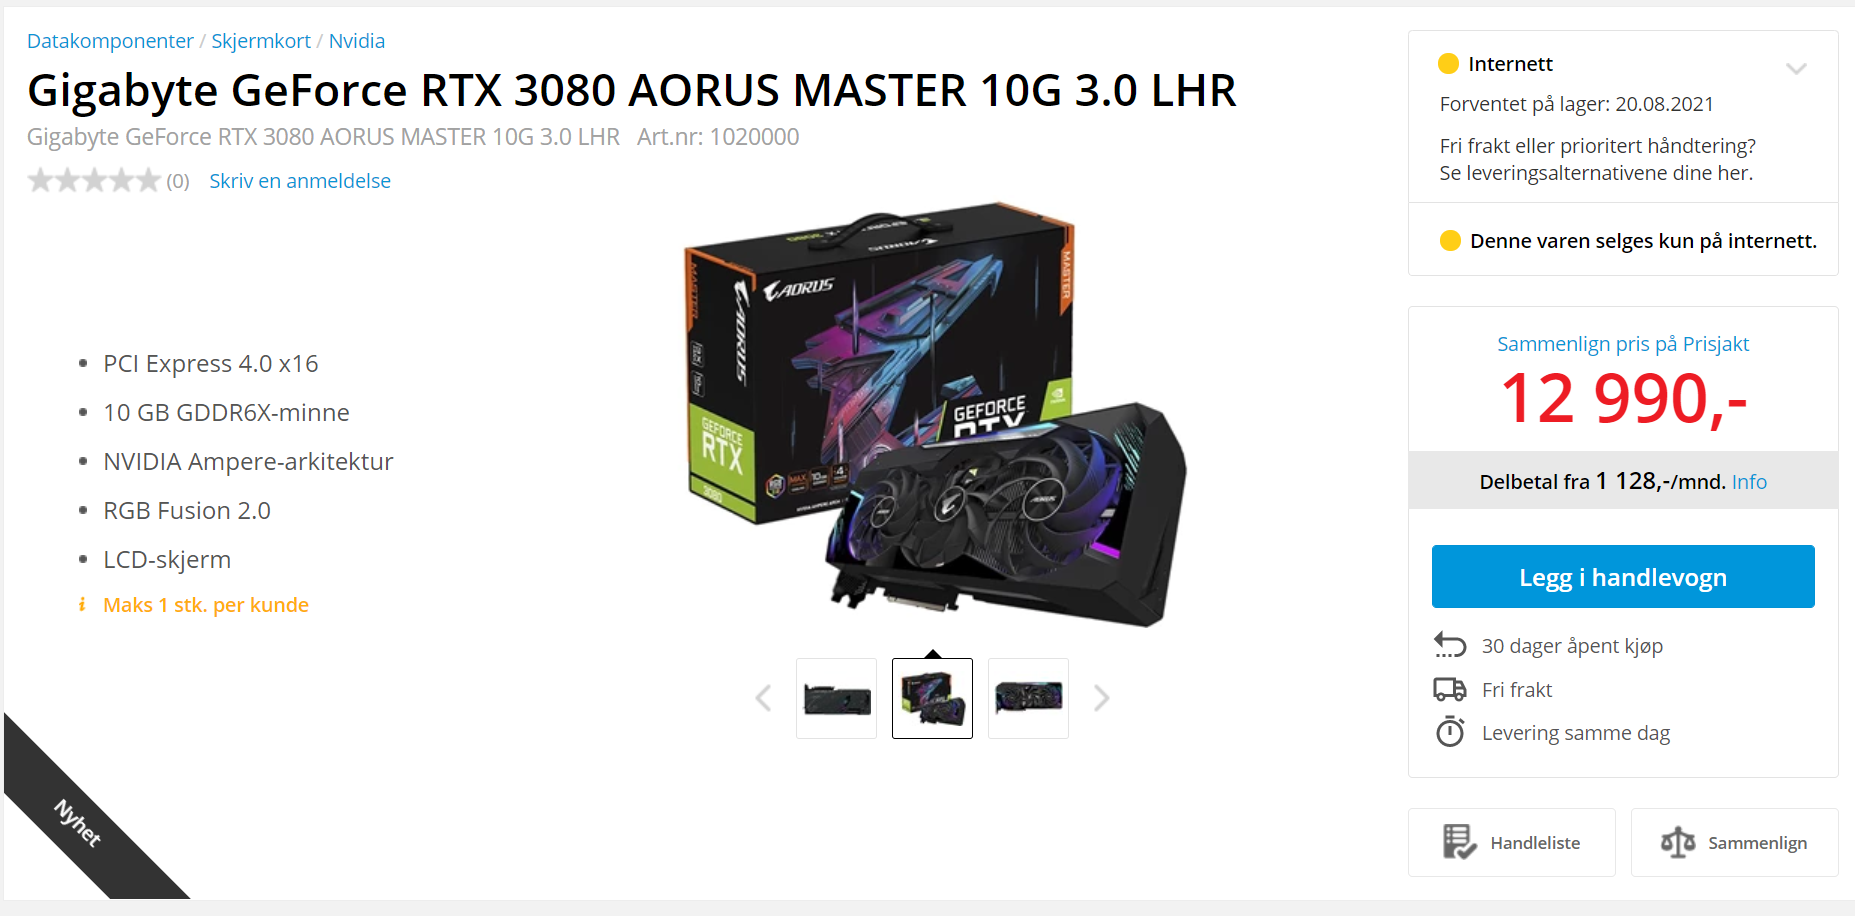
Task: Open Sammenlign pris på Prisjakt link
Action: (x=1623, y=344)
